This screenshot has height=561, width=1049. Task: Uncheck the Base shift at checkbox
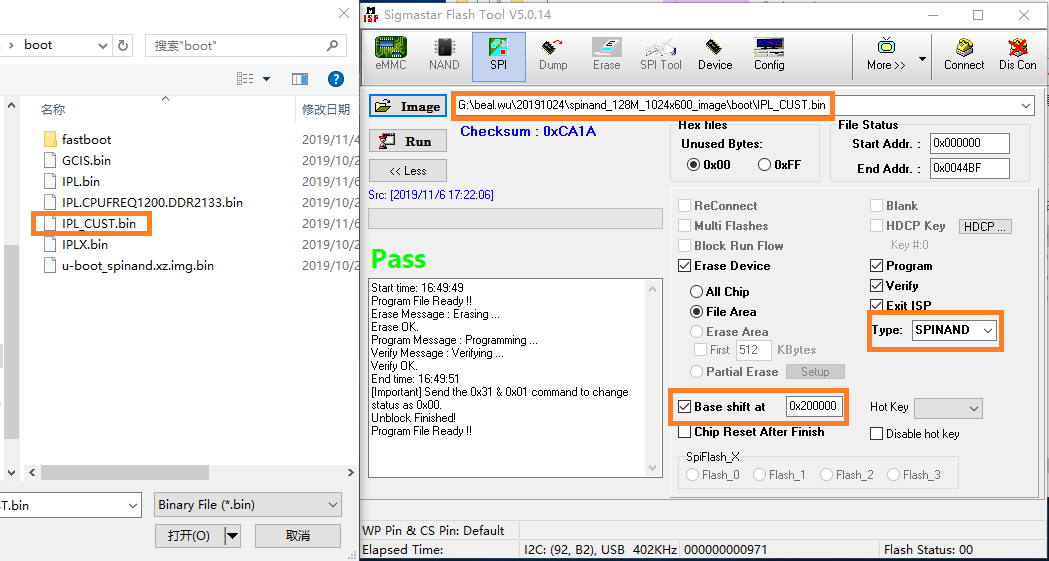coord(685,407)
